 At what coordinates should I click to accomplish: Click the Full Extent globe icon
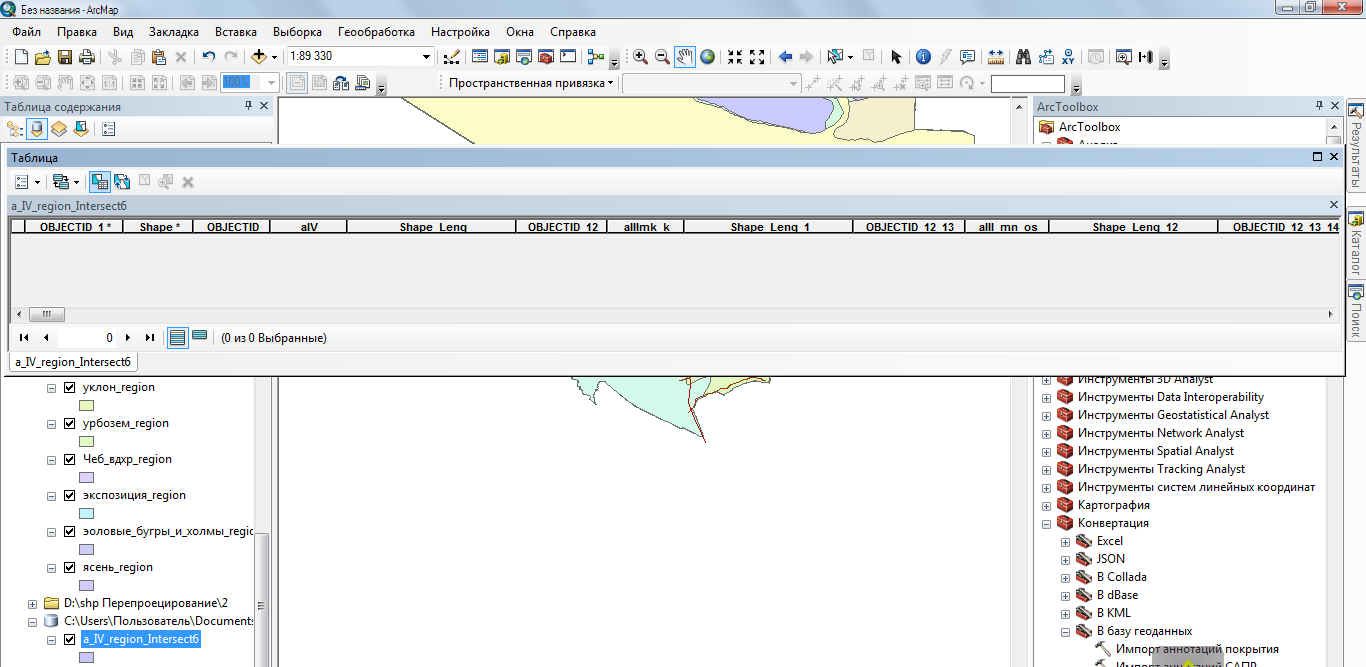tap(708, 57)
